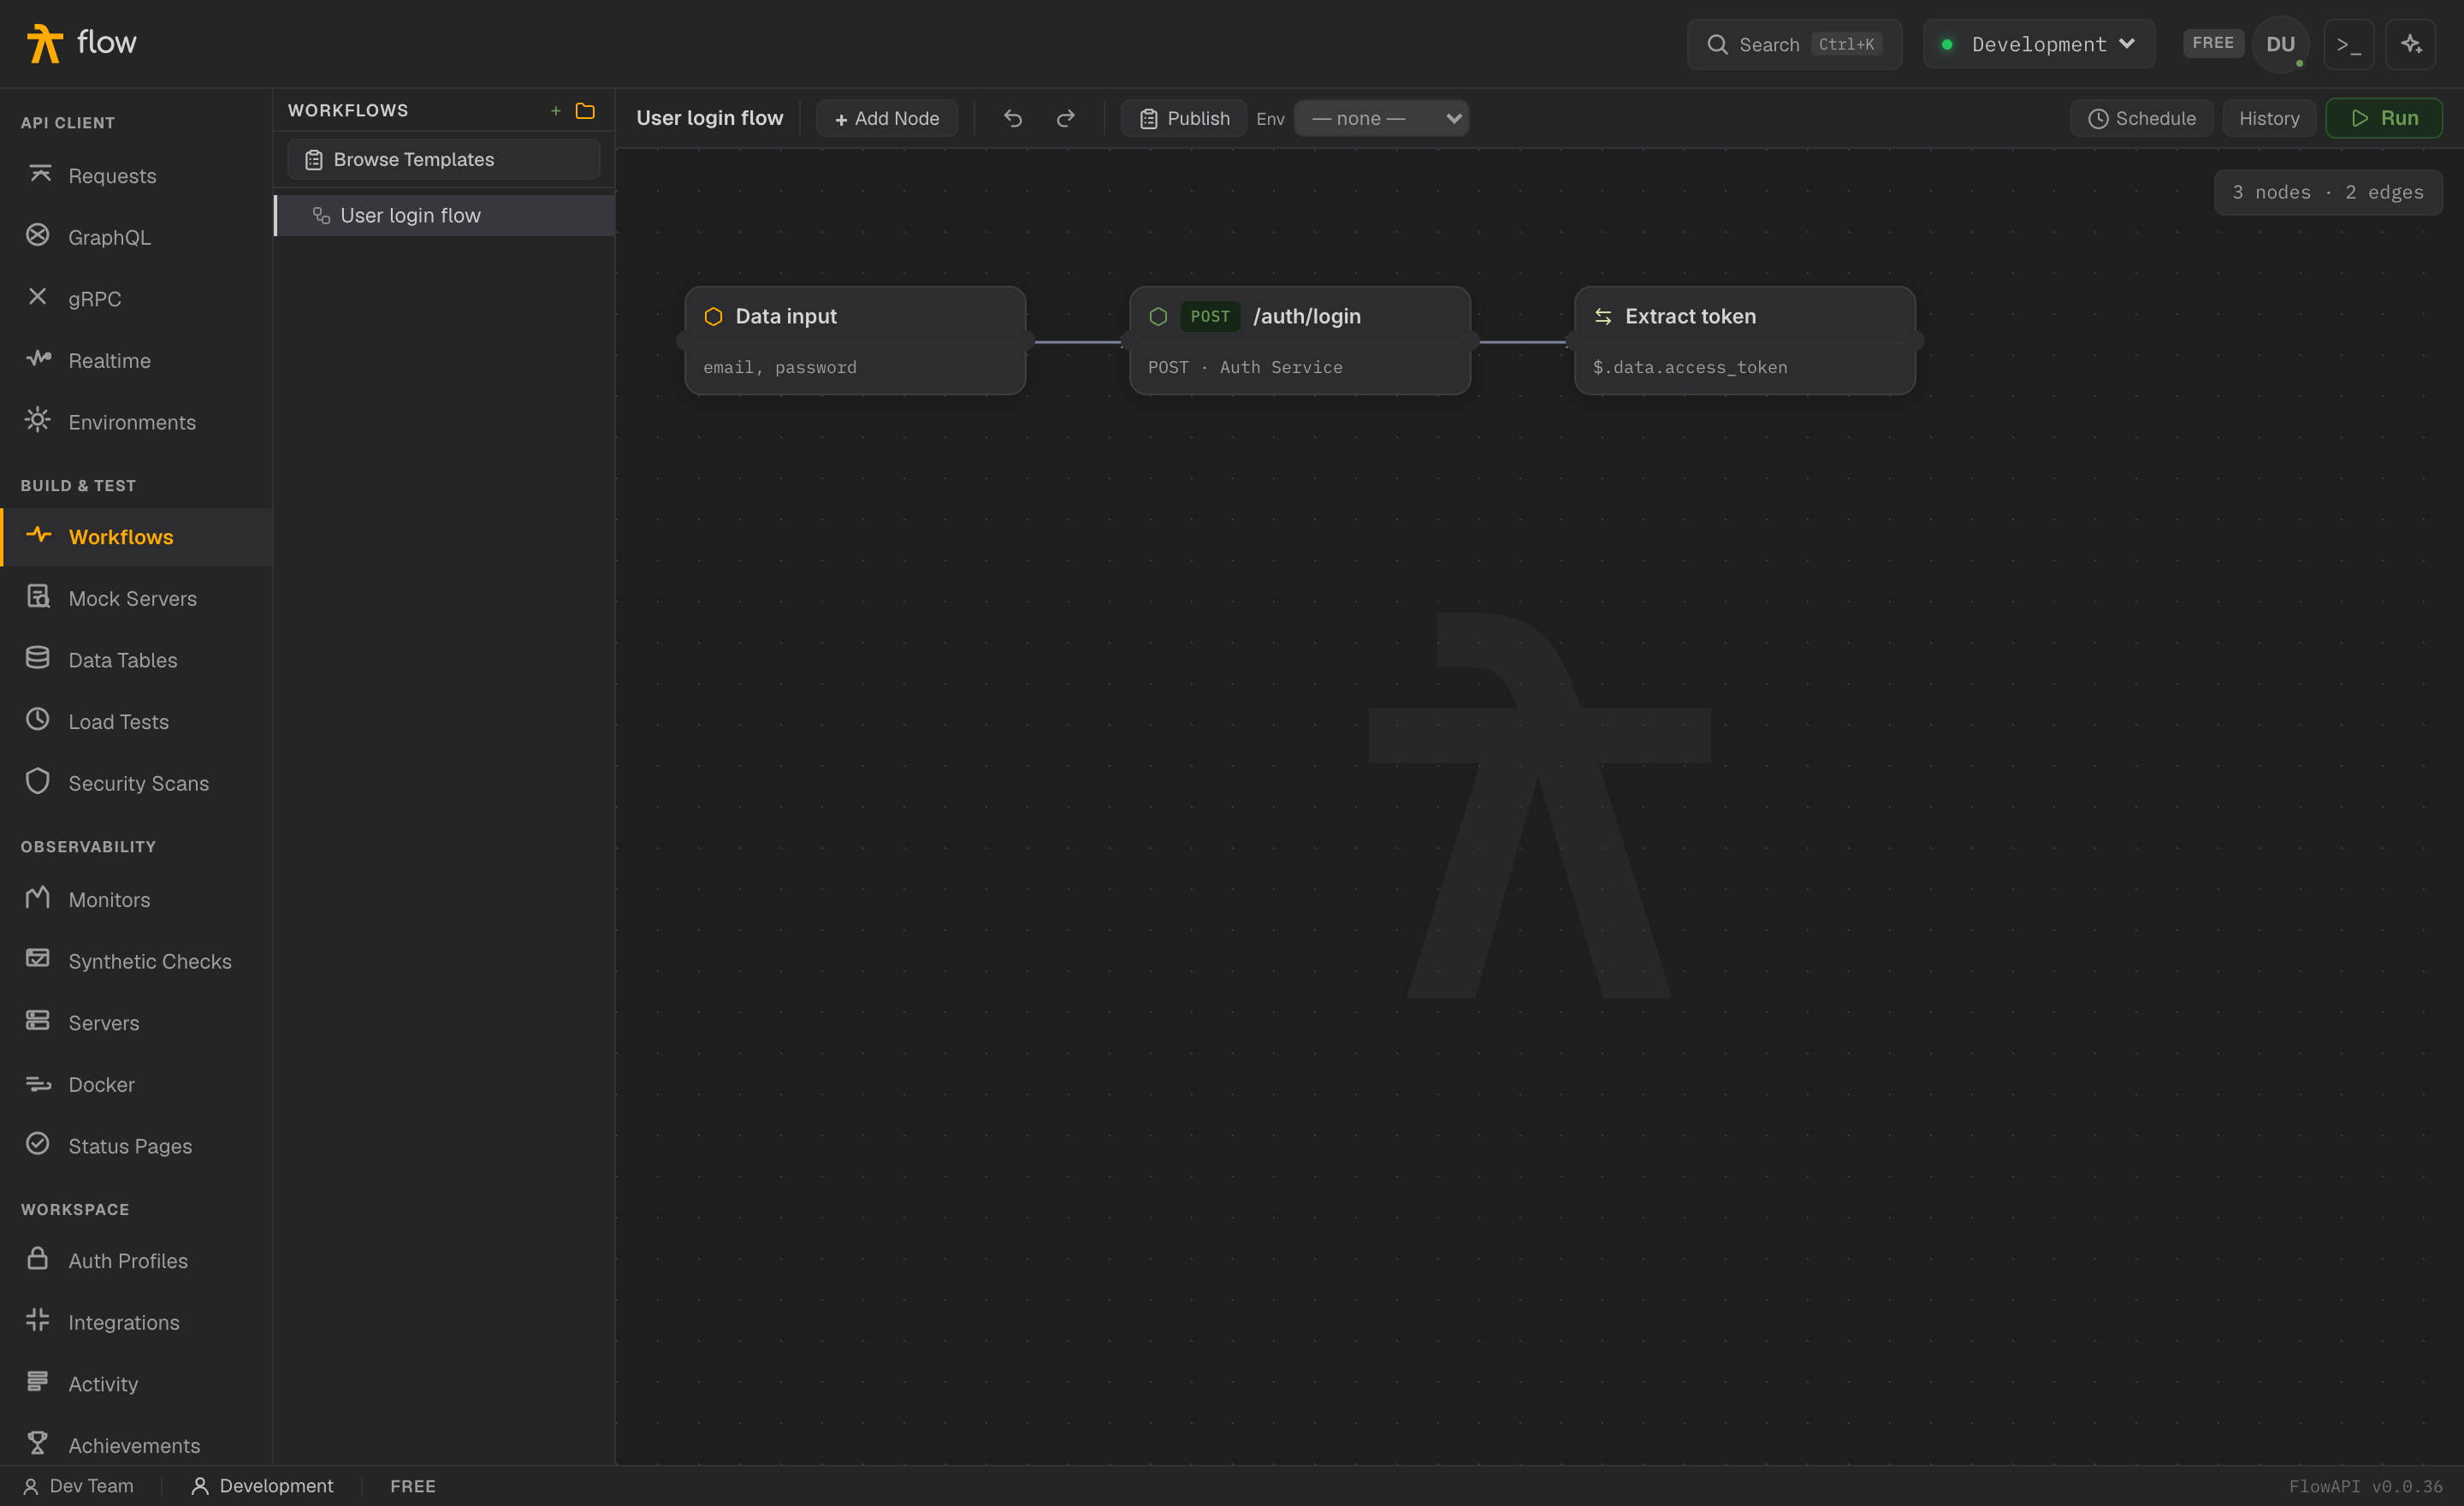Click $.data.access_token text in node
The height and width of the screenshot is (1506, 2464).
pyautogui.click(x=1690, y=367)
